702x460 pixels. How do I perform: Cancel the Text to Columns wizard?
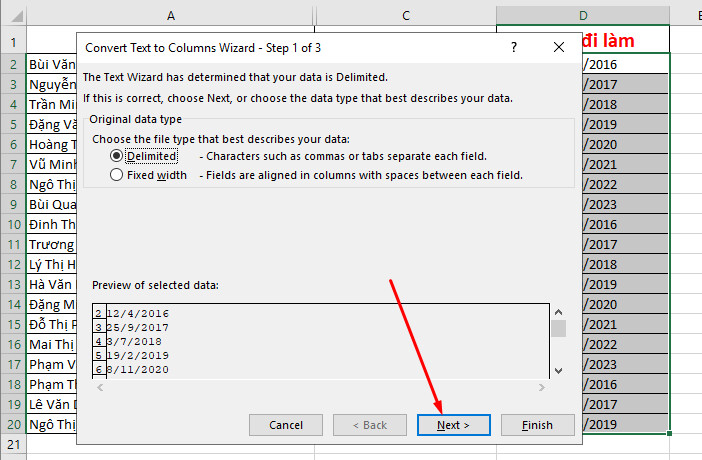click(286, 425)
